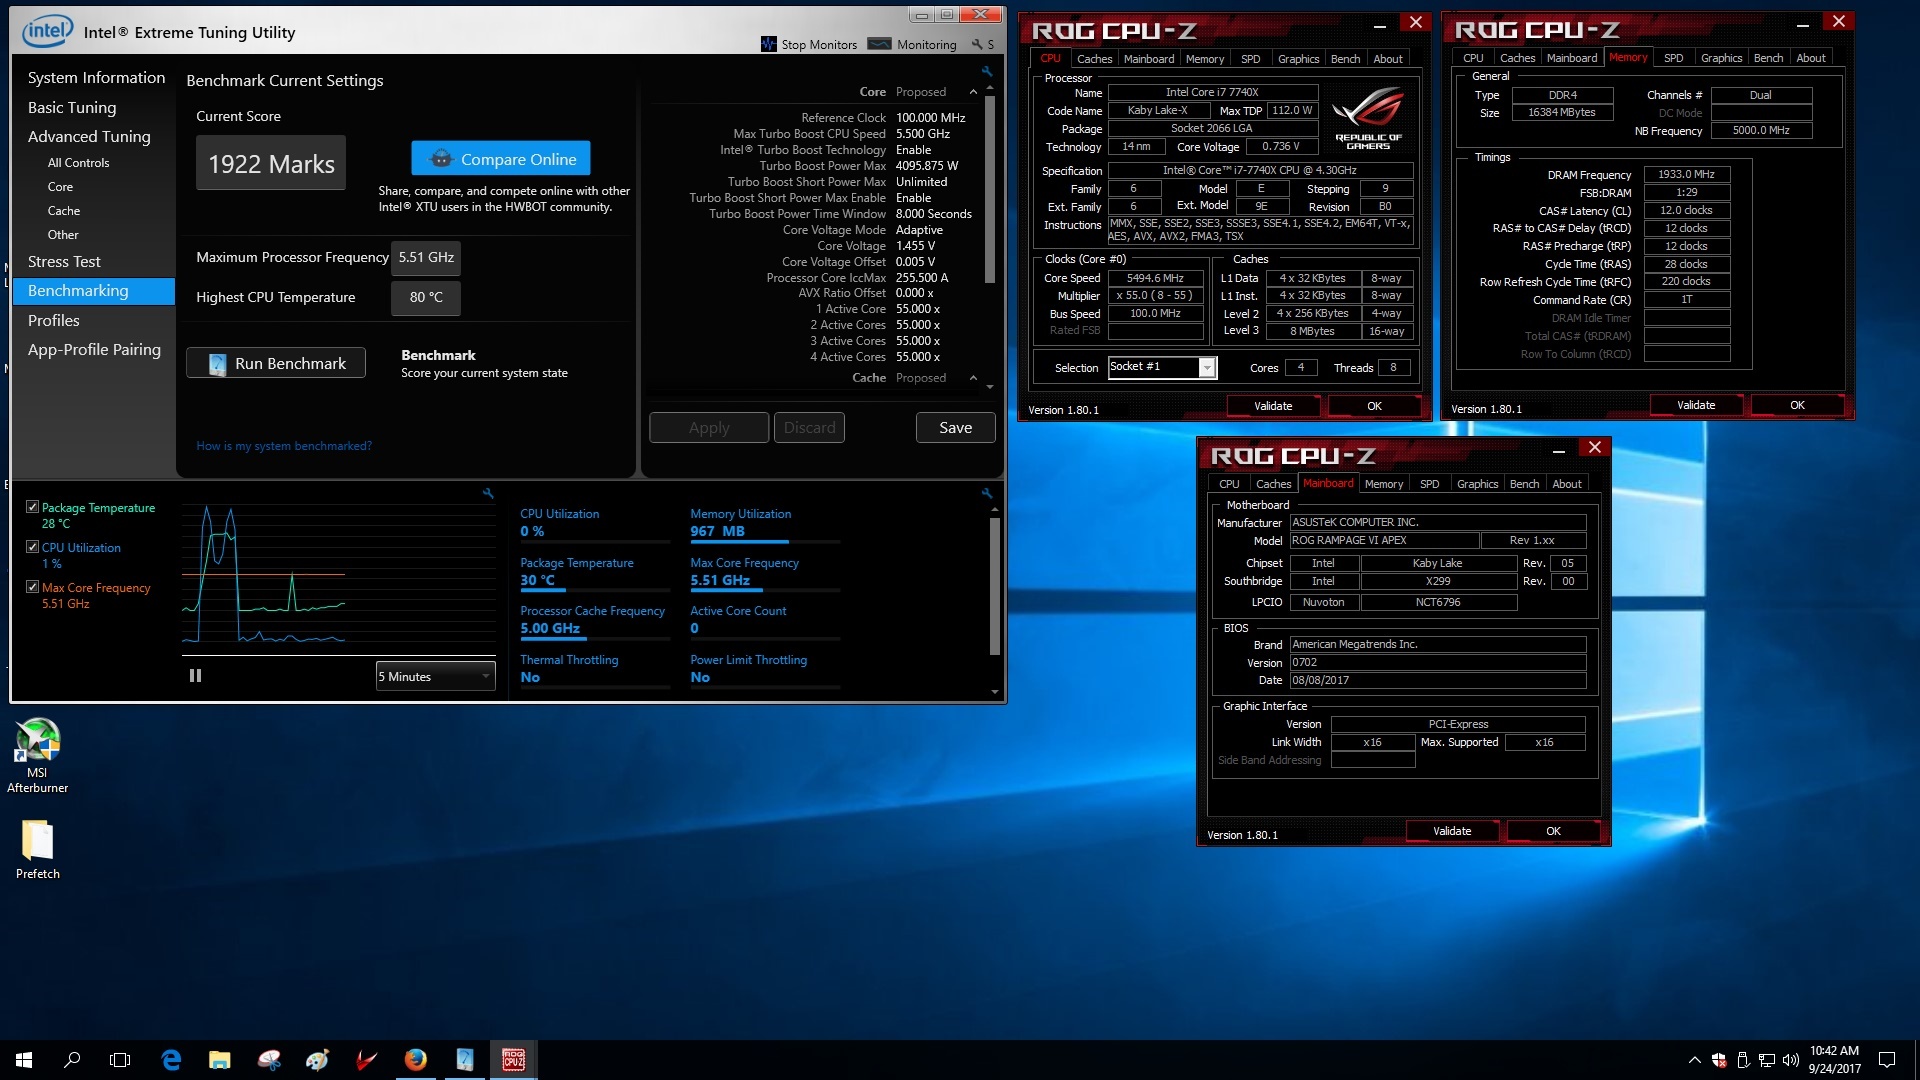This screenshot has width=1920, height=1080.
Task: Click wrench icon above Core settings list
Action: point(987,71)
